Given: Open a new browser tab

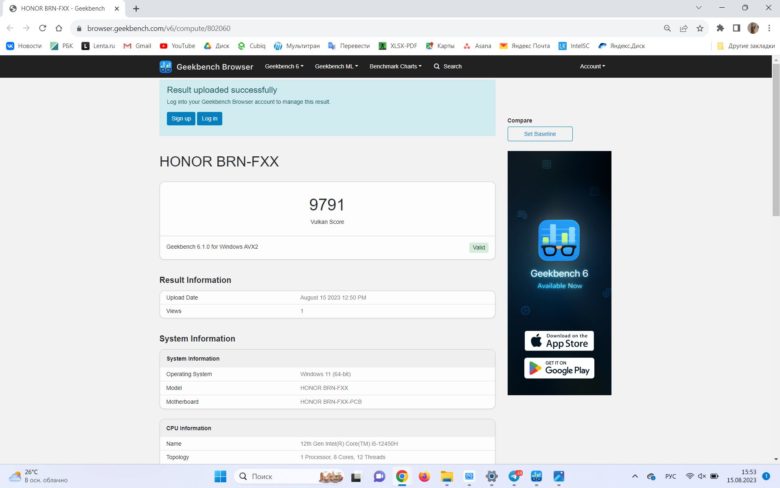Looking at the screenshot, I should click(x=136, y=8).
